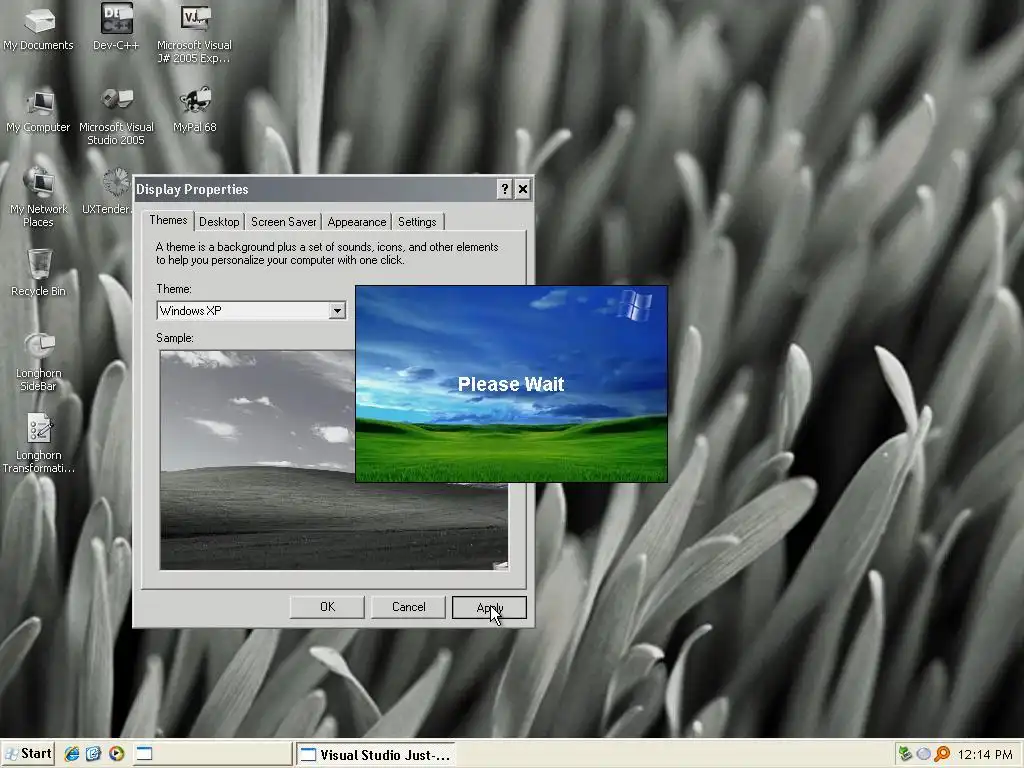Image resolution: width=1024 pixels, height=768 pixels.
Task: Switch to the Themes tab
Action: [x=168, y=220]
